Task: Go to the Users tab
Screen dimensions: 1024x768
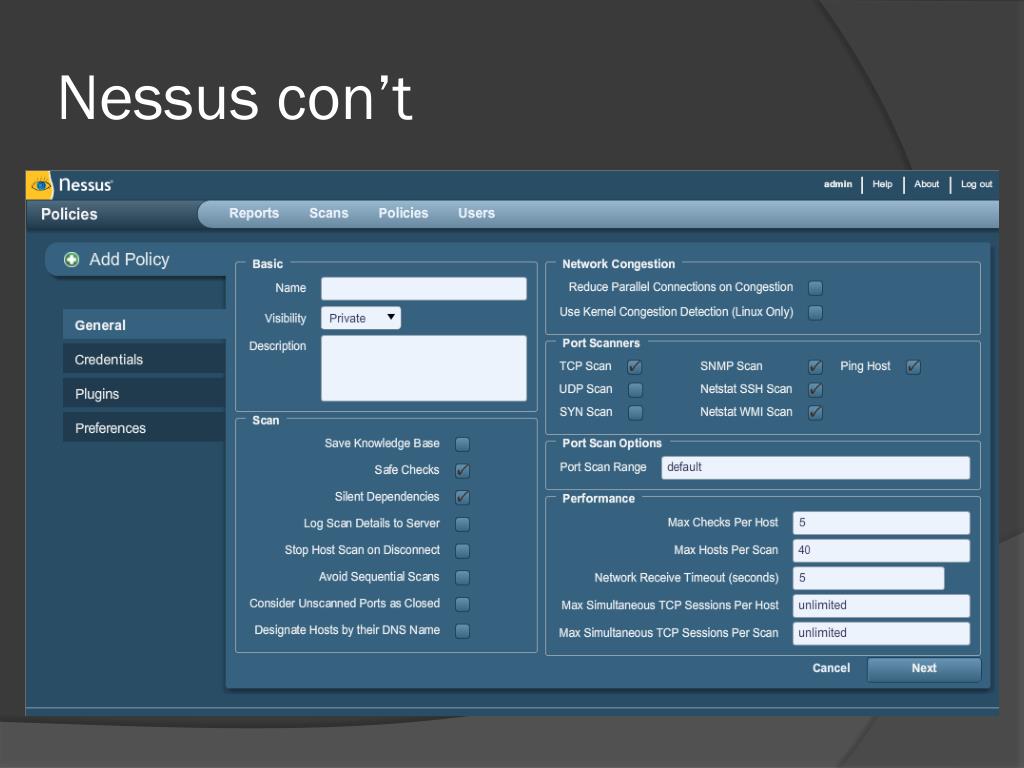Action: coord(476,214)
